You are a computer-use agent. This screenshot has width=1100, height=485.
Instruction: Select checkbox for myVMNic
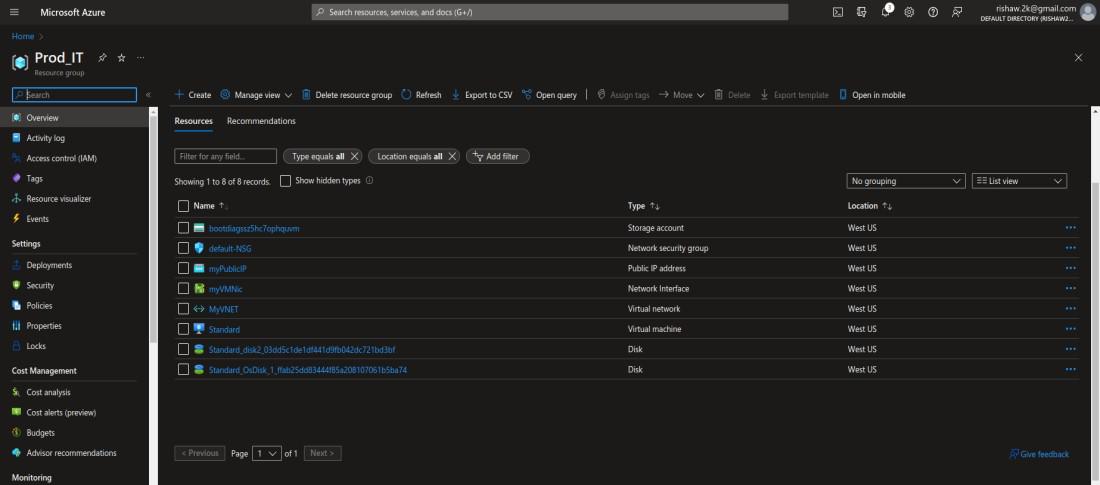coord(184,288)
